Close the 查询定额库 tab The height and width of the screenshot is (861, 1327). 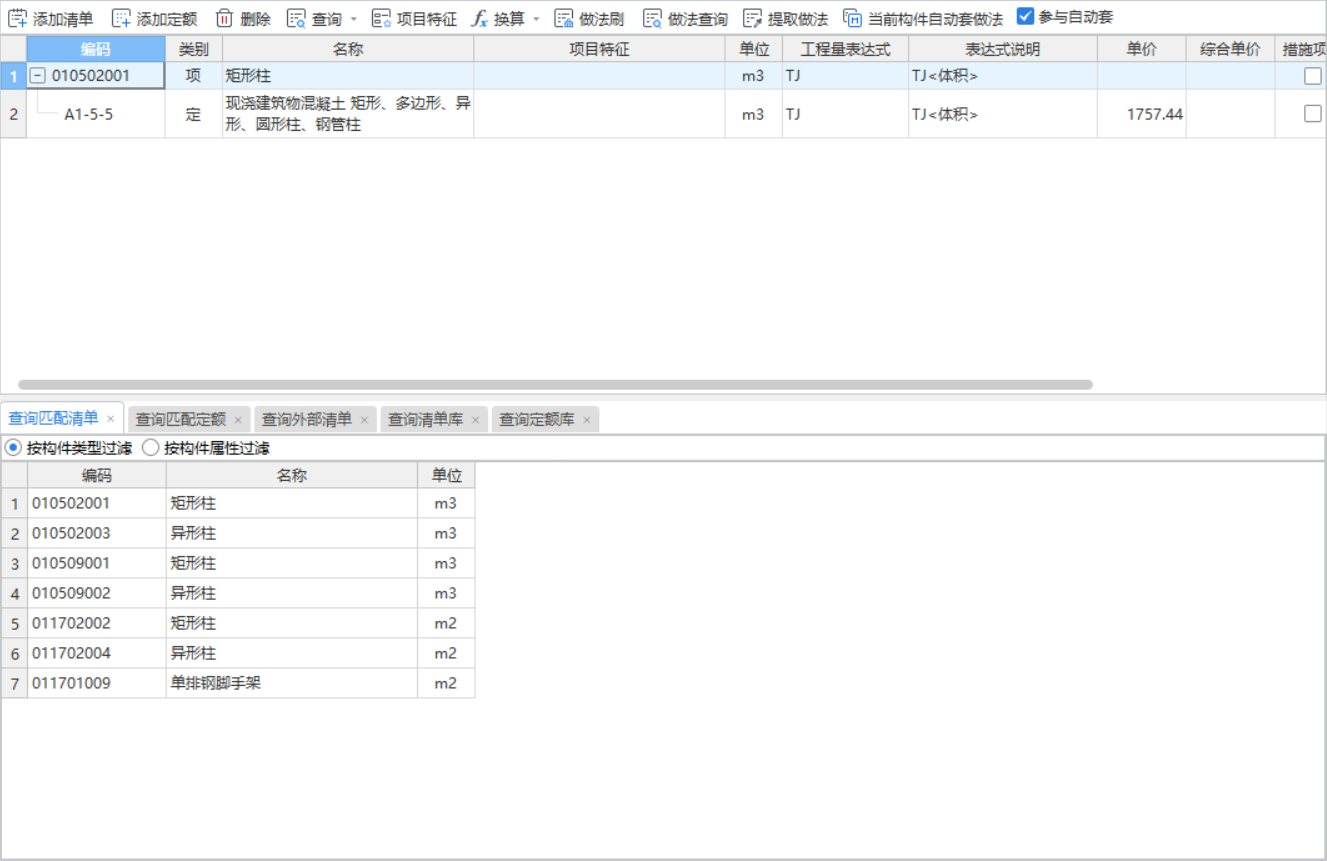587,420
